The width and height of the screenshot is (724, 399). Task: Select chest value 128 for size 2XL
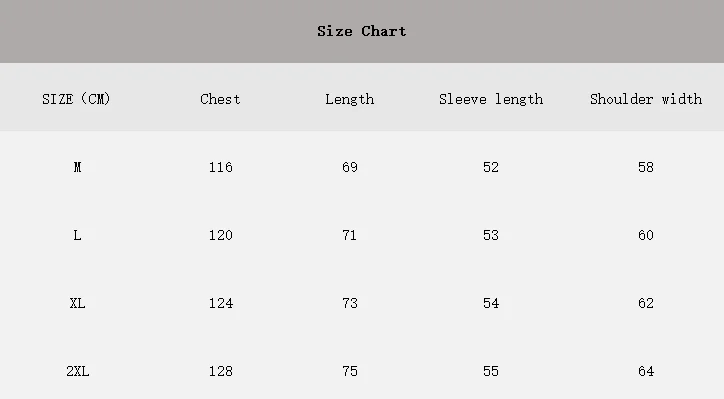coord(221,371)
